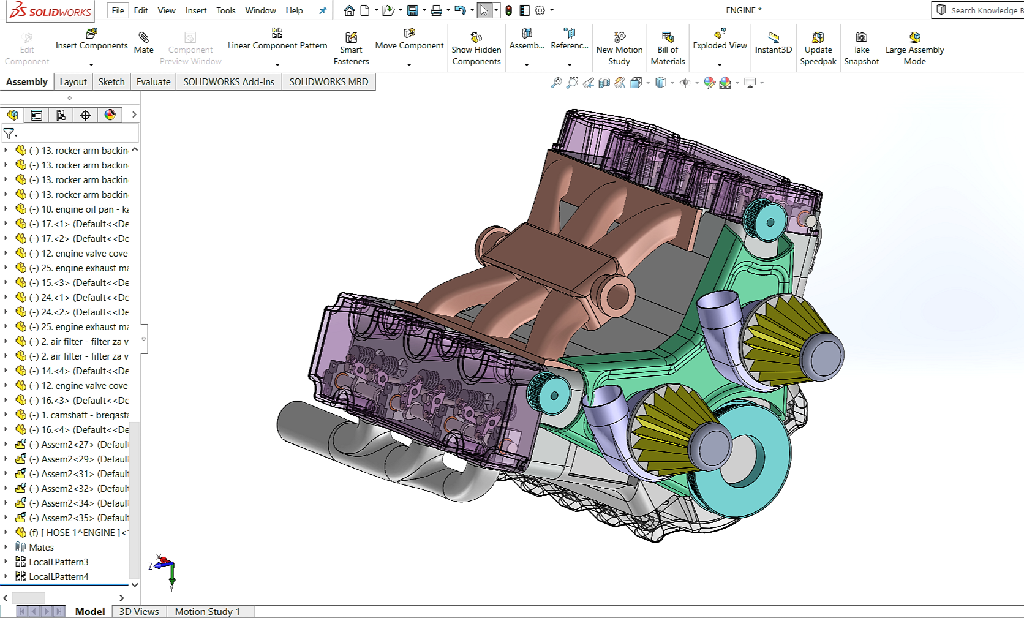Image resolution: width=1024 pixels, height=618 pixels.
Task: Pin the menu bar with pushpin
Action: (322, 10)
